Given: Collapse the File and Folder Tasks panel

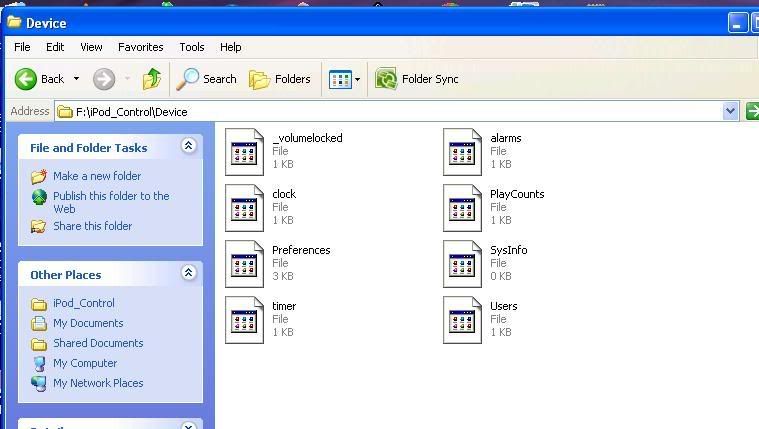Looking at the screenshot, I should point(189,147).
